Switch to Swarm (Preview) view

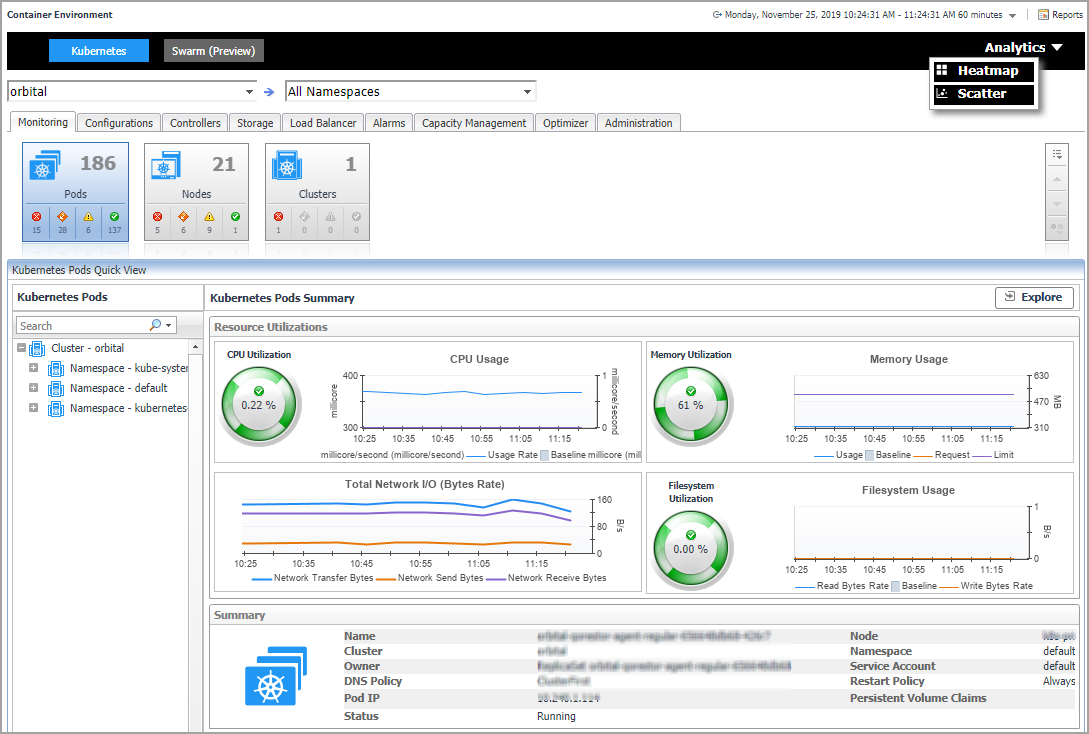[214, 51]
